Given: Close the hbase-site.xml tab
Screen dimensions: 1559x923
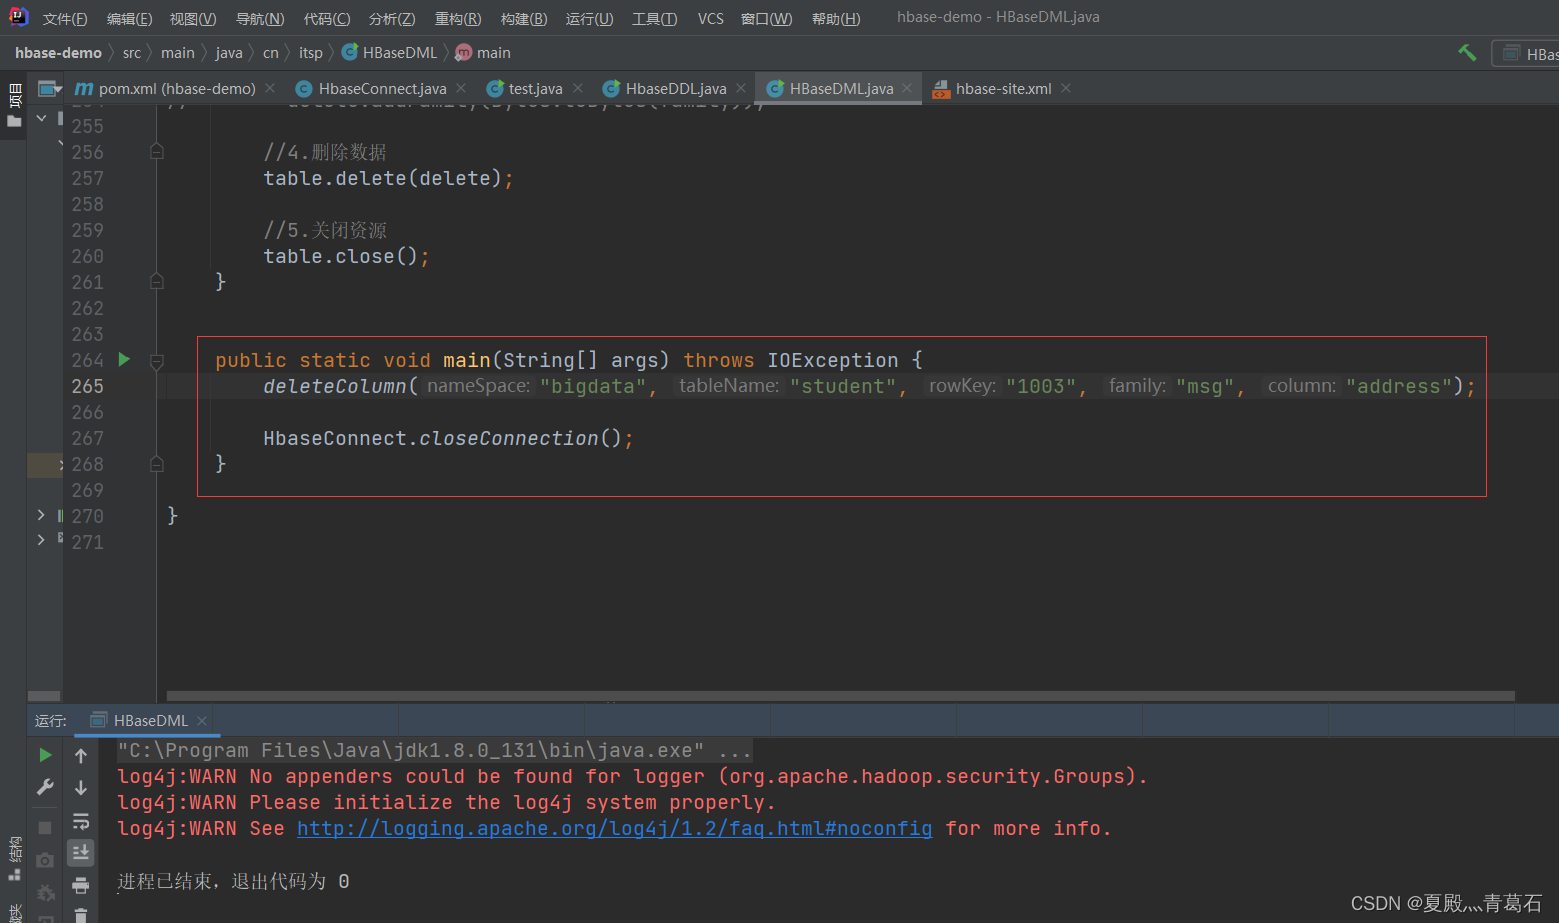Looking at the screenshot, I should [1066, 88].
